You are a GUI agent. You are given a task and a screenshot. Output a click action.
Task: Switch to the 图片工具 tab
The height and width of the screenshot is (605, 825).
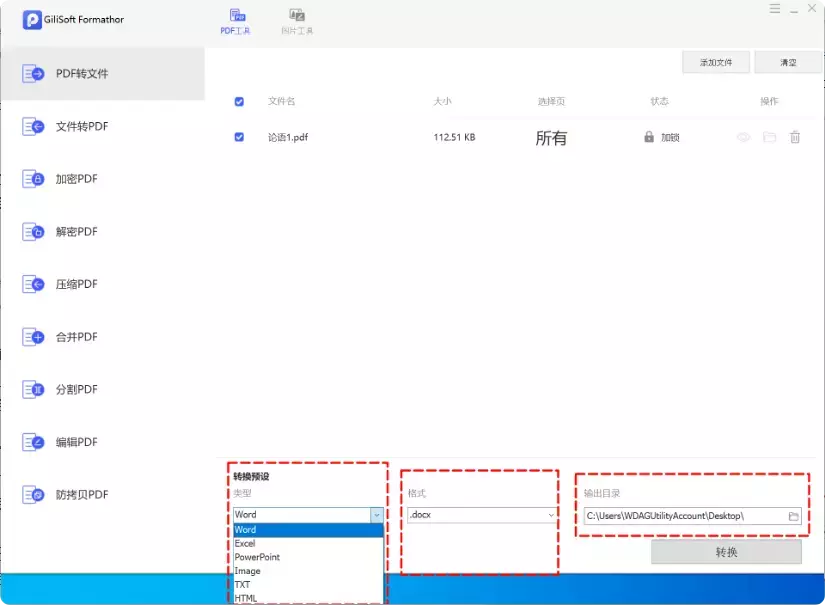(x=295, y=19)
